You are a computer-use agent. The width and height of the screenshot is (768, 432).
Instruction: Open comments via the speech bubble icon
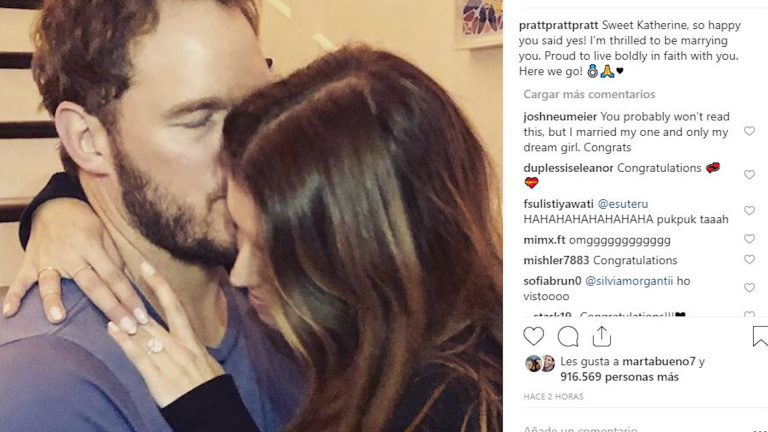pyautogui.click(x=568, y=336)
